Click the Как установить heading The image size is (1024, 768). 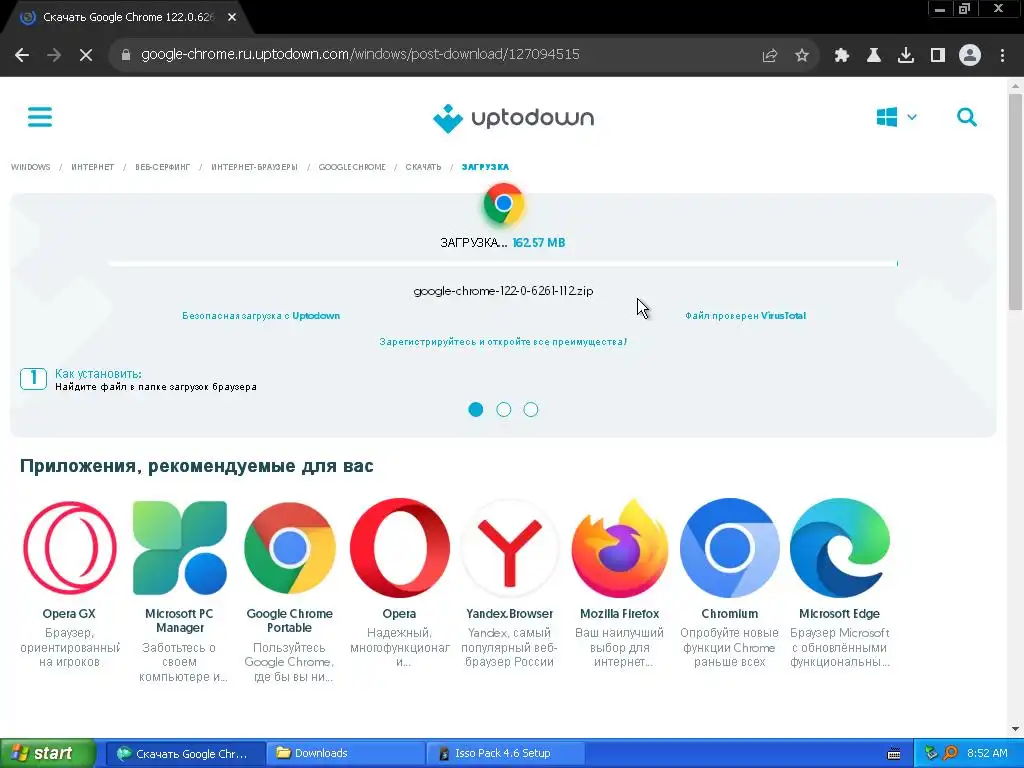98,374
